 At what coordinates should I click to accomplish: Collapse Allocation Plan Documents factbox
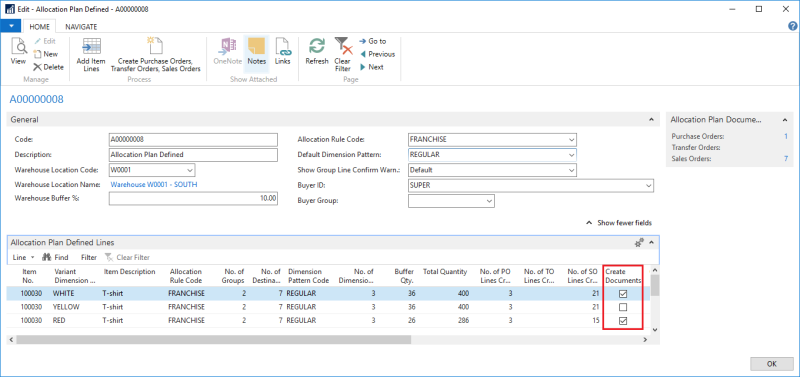click(785, 119)
